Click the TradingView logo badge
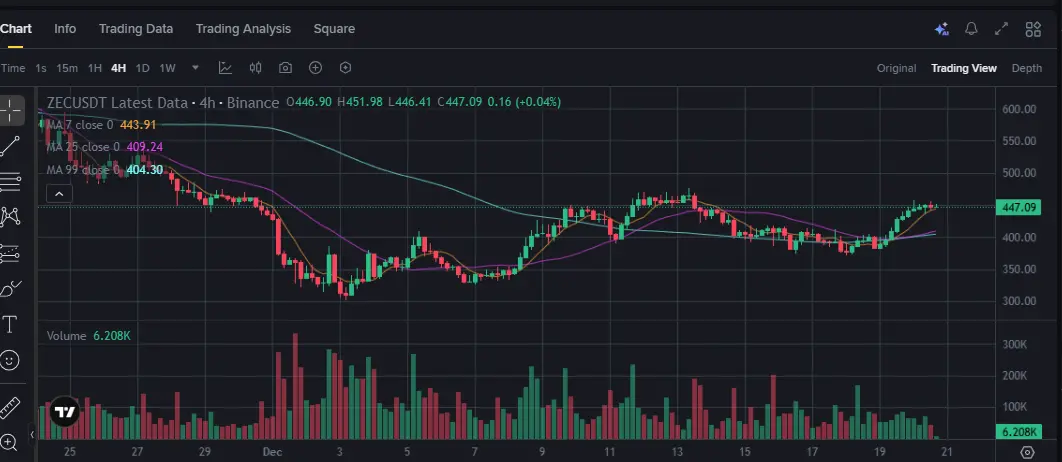 coord(64,412)
